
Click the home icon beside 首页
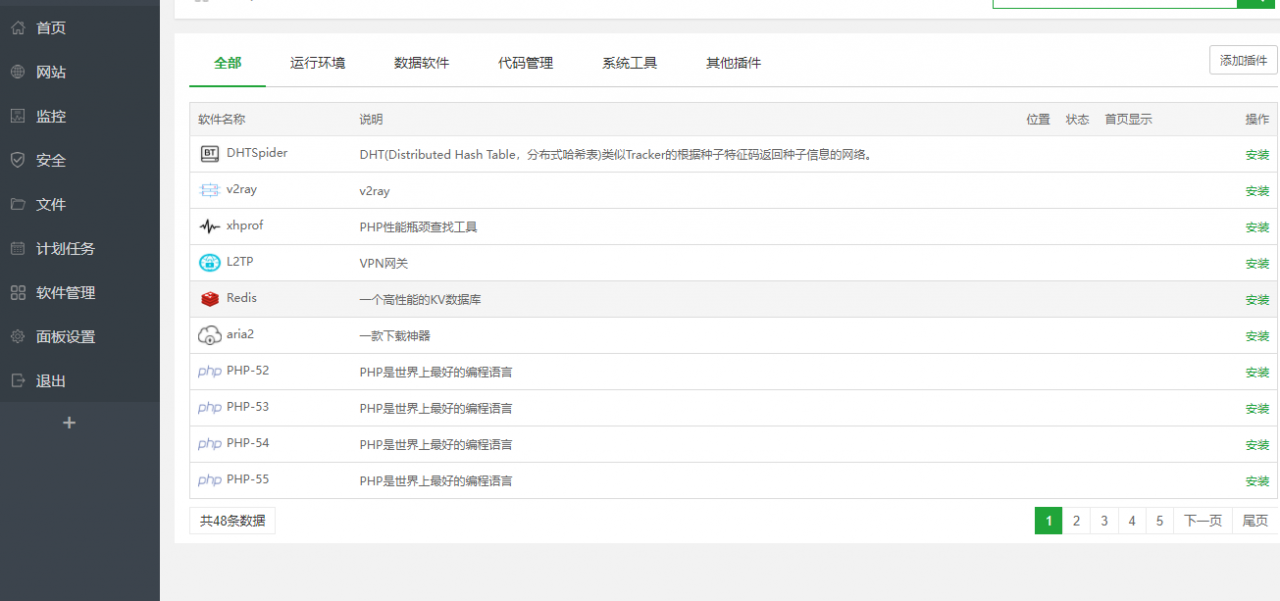pyautogui.click(x=17, y=28)
